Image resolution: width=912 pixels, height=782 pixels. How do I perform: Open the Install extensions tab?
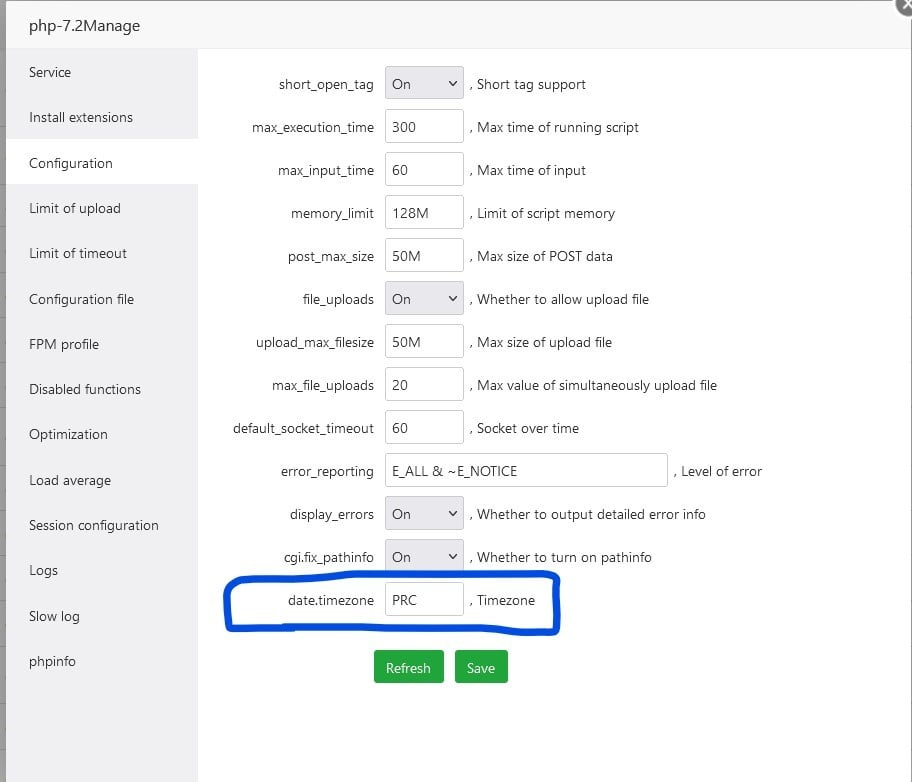[x=81, y=117]
